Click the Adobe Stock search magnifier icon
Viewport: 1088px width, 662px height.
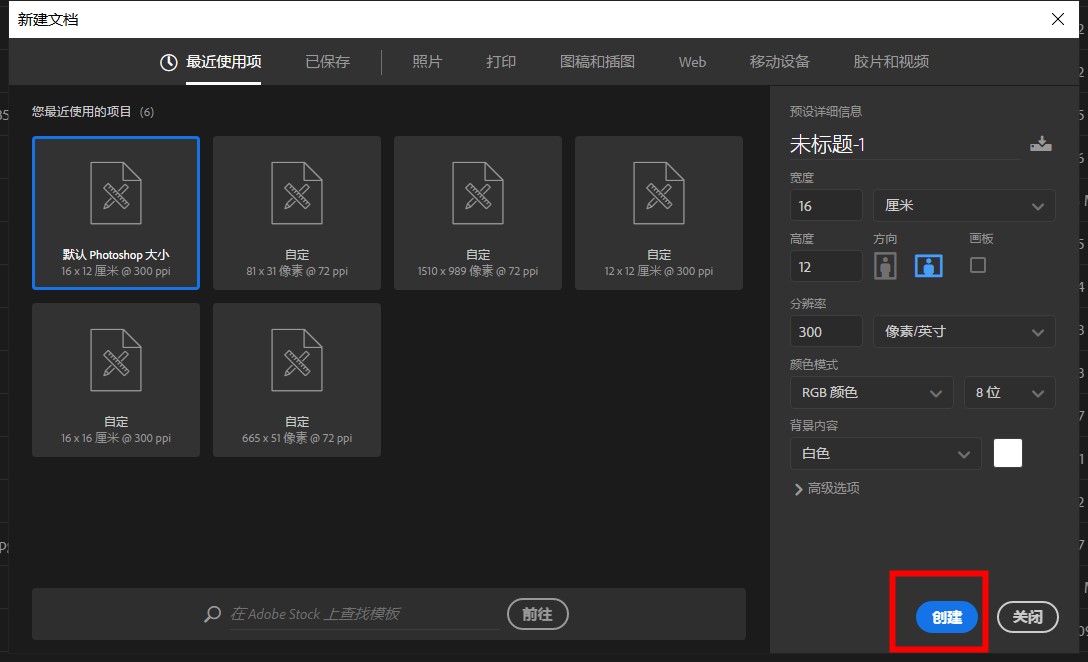[212, 614]
